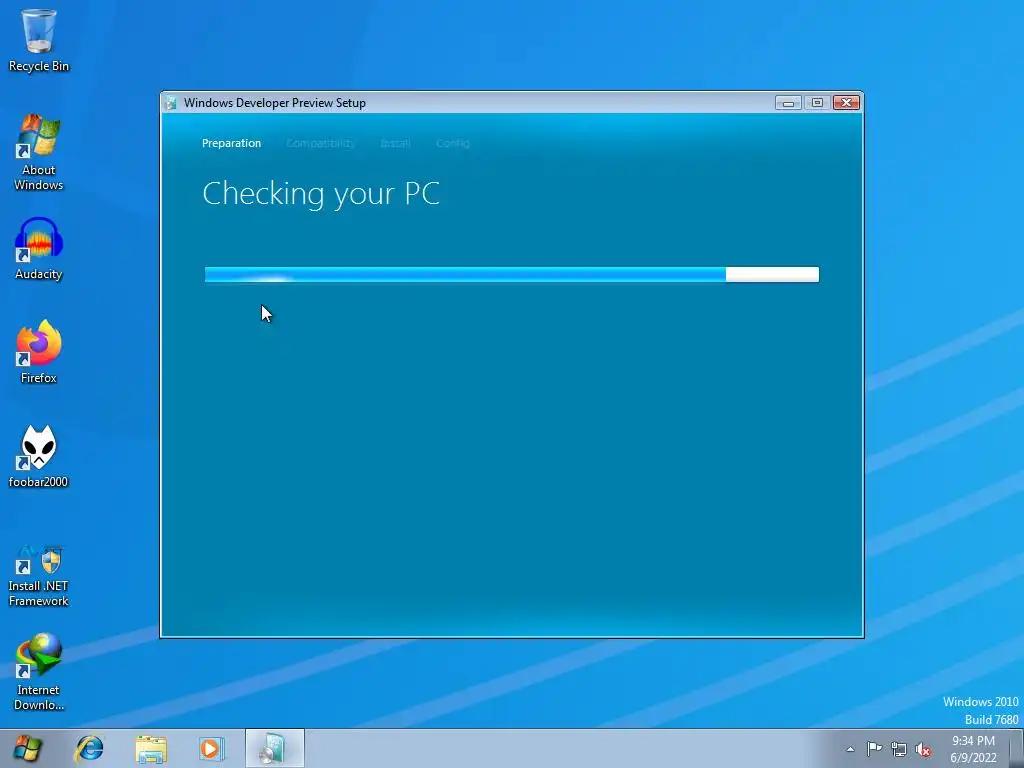Launch Internet Explorer from taskbar
1024x768 pixels.
click(89, 748)
